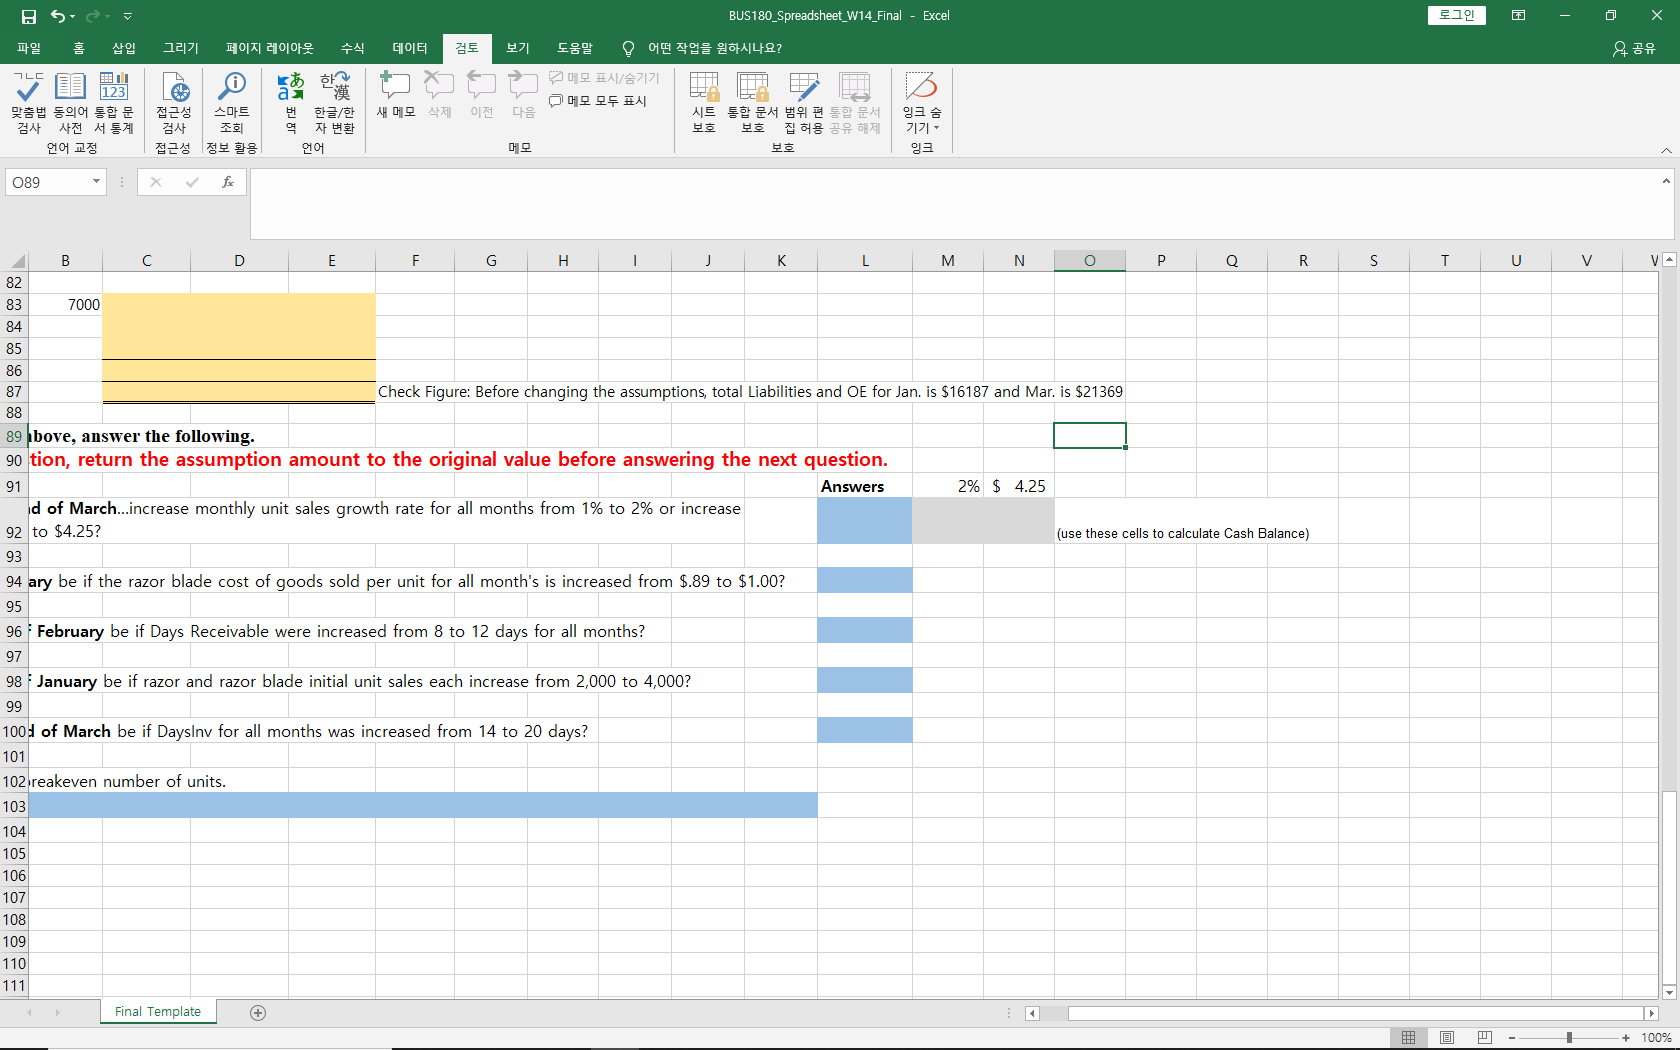Click the 로그인 sign-in button
Image resolution: width=1680 pixels, height=1050 pixels.
[x=1456, y=15]
